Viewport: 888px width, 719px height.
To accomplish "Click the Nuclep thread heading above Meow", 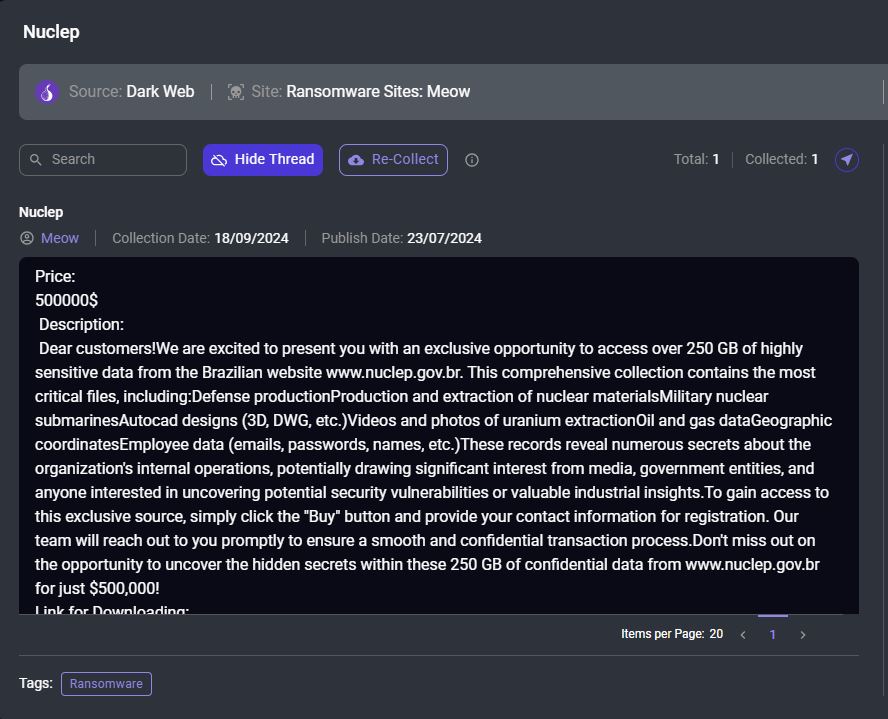I will pos(41,212).
